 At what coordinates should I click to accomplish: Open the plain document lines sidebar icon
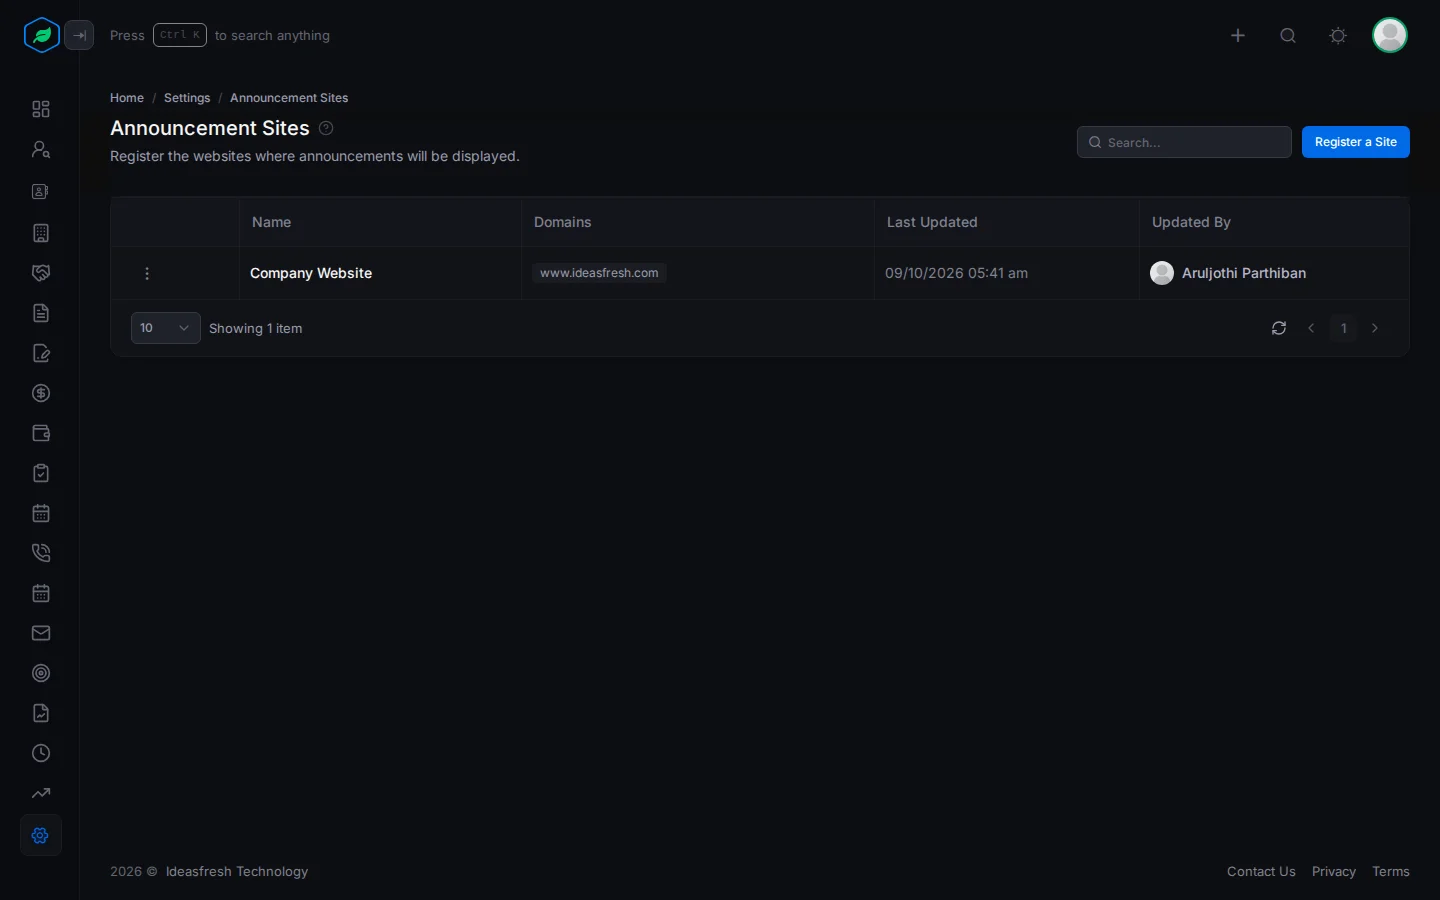[41, 313]
